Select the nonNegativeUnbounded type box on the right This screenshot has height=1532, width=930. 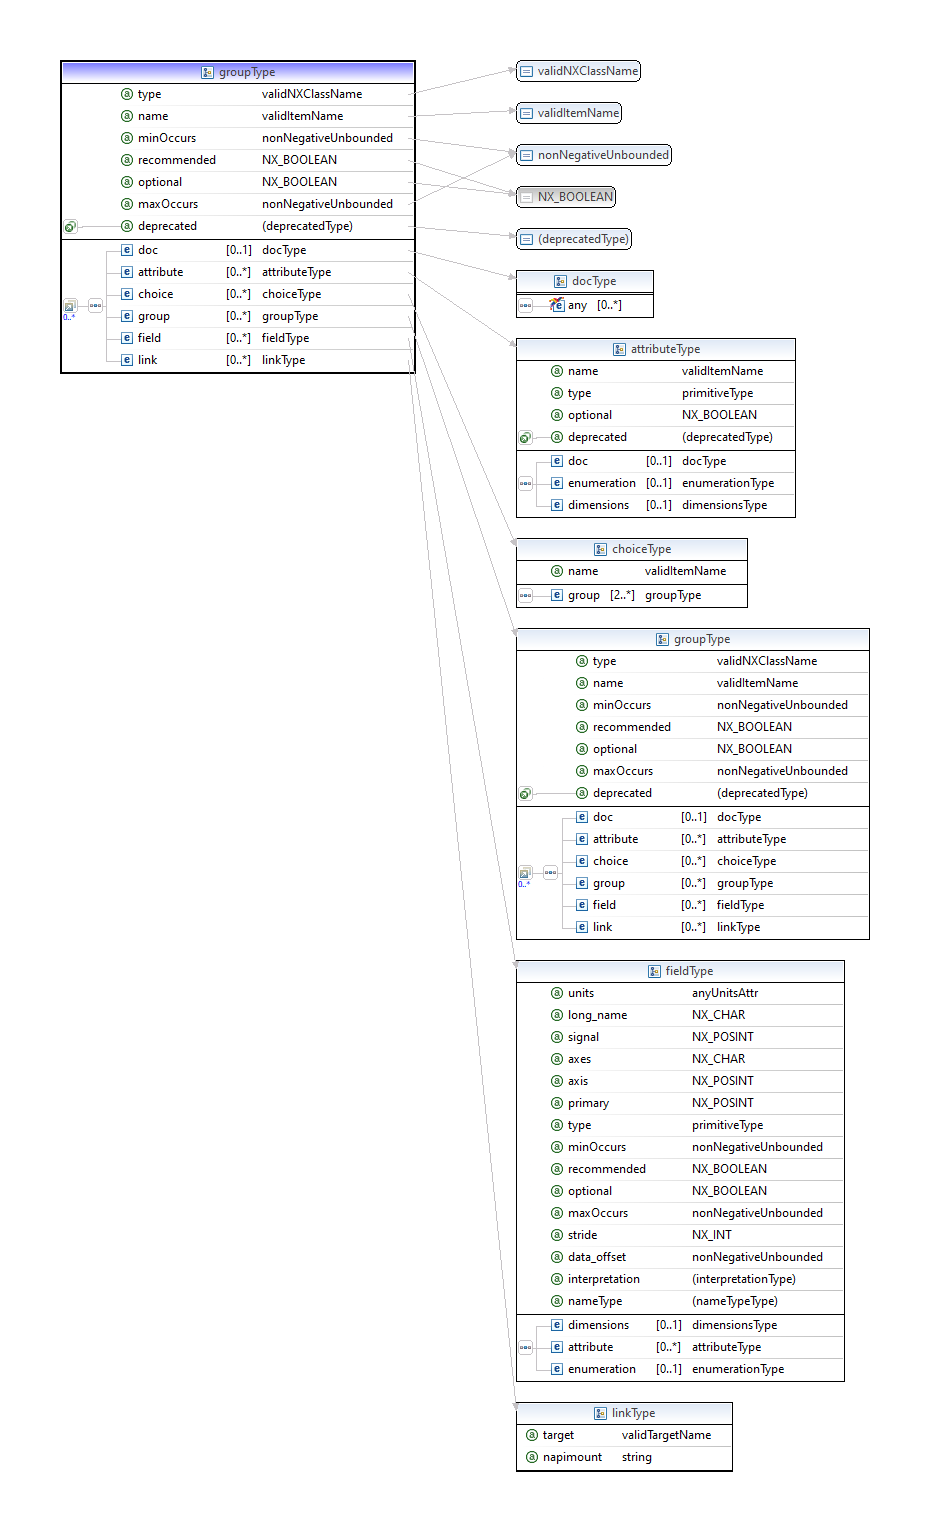594,155
